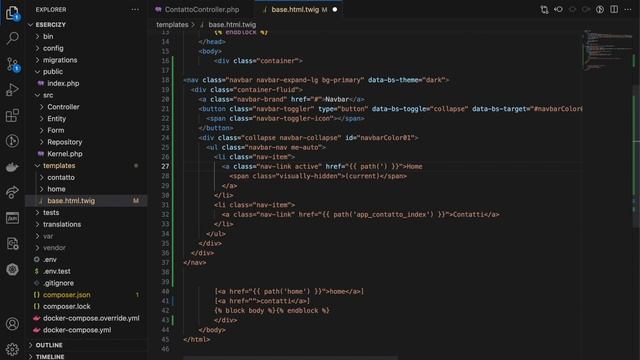Open the .env.test file
Viewport: 640px width, 360px height.
pyautogui.click(x=57, y=271)
